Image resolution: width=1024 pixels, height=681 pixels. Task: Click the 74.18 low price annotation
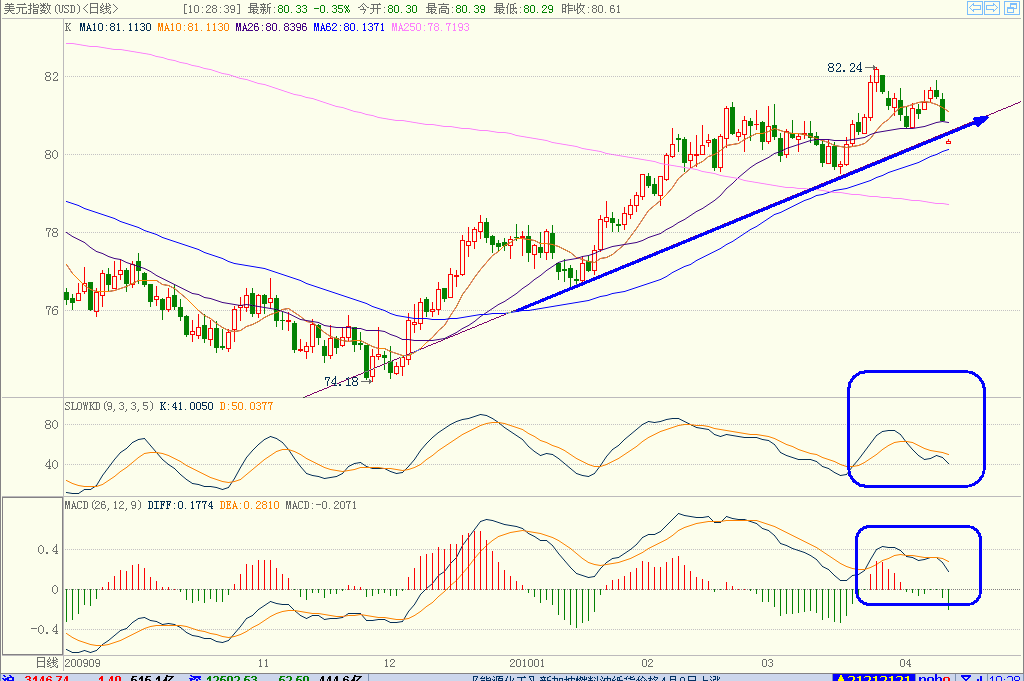[x=341, y=381]
